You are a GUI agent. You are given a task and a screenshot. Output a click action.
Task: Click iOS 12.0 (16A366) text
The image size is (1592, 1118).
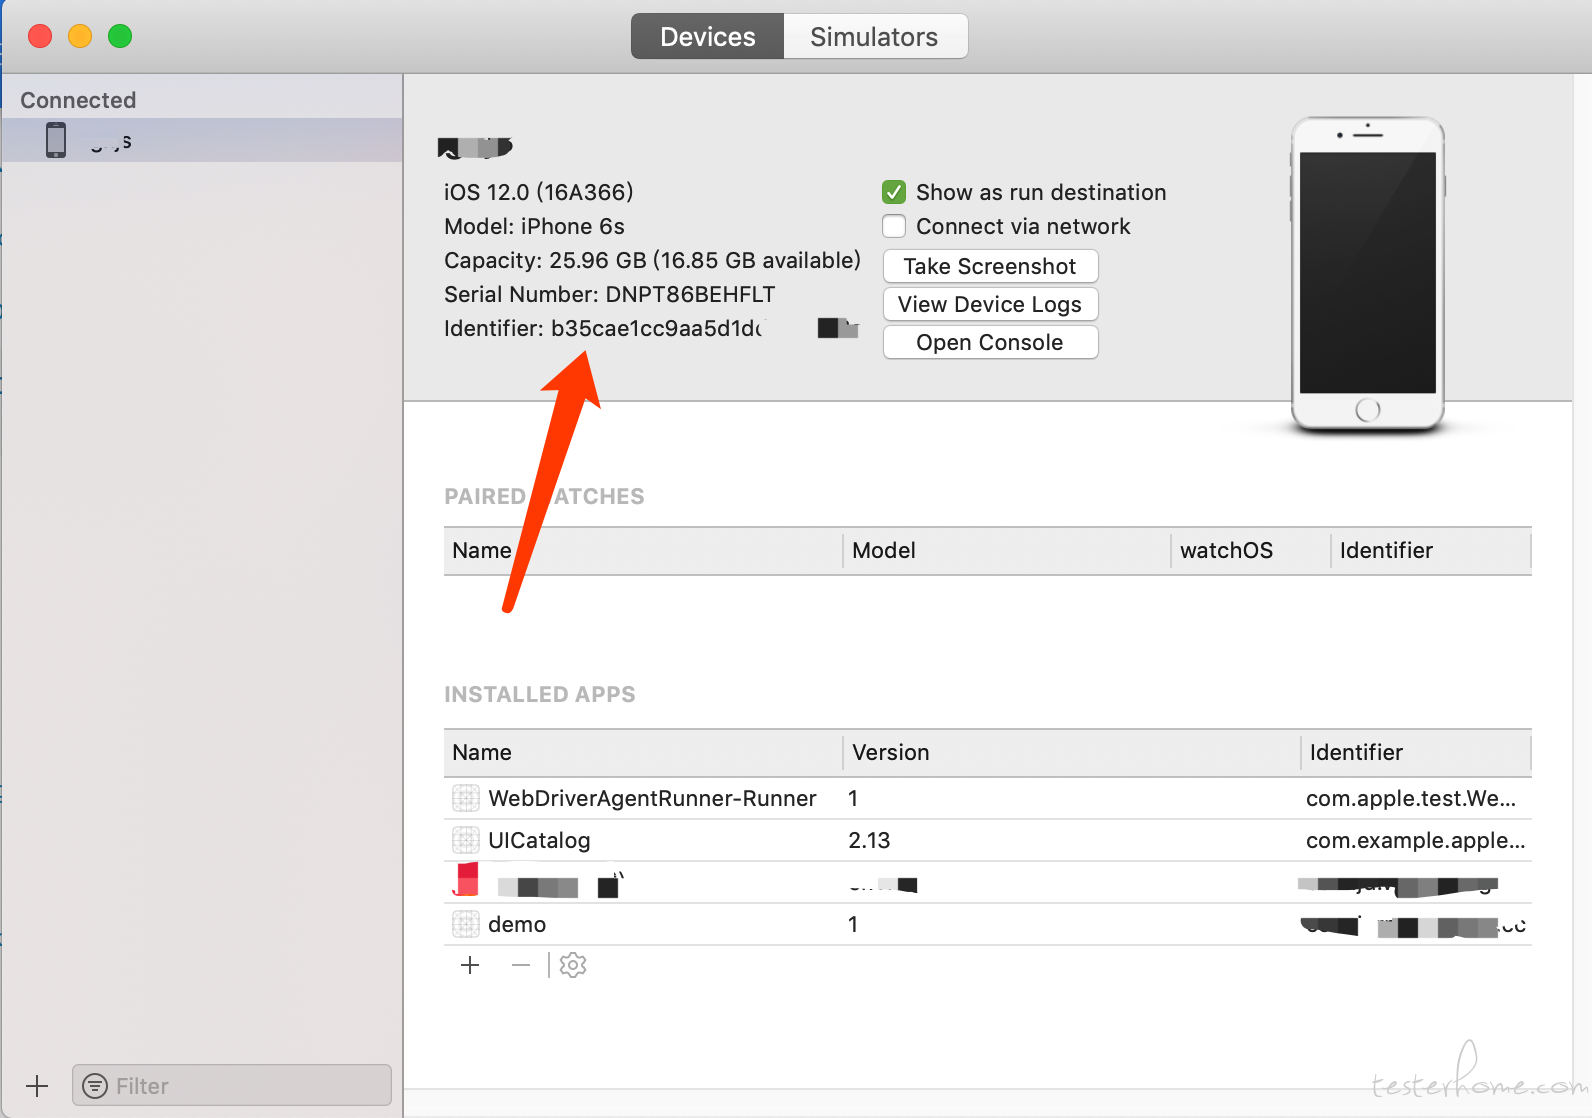pos(539,192)
